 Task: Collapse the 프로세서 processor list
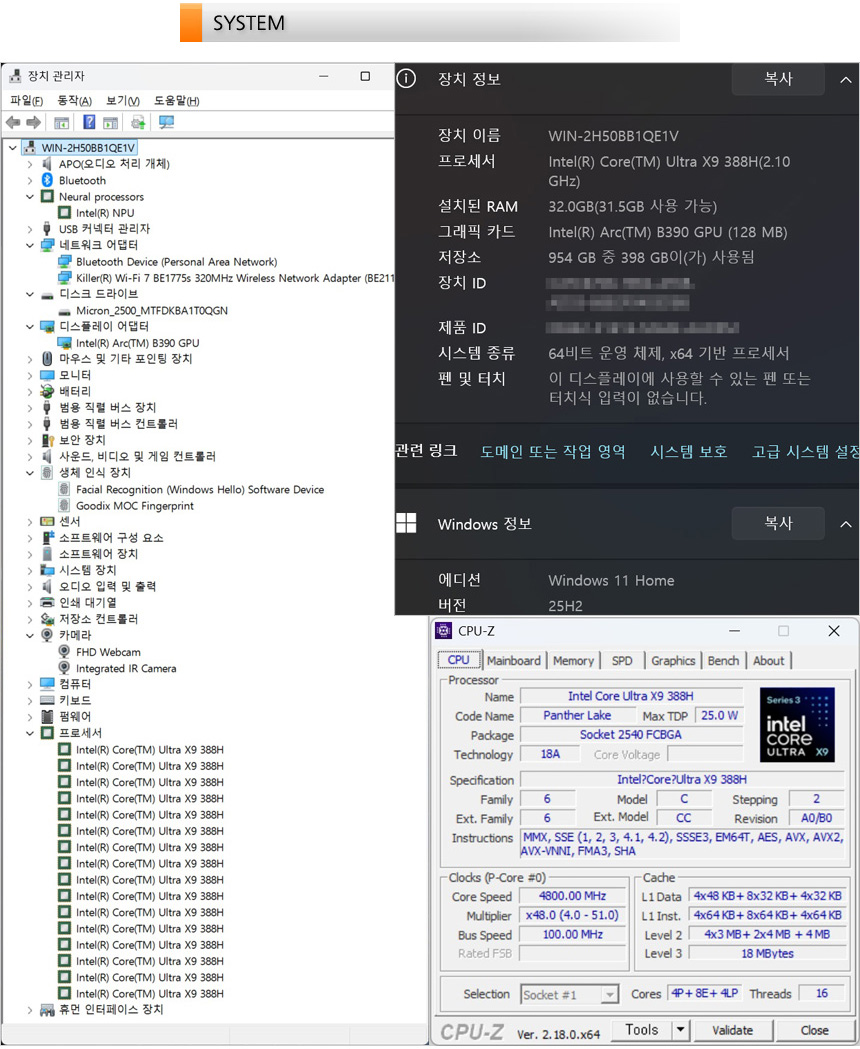[30, 733]
